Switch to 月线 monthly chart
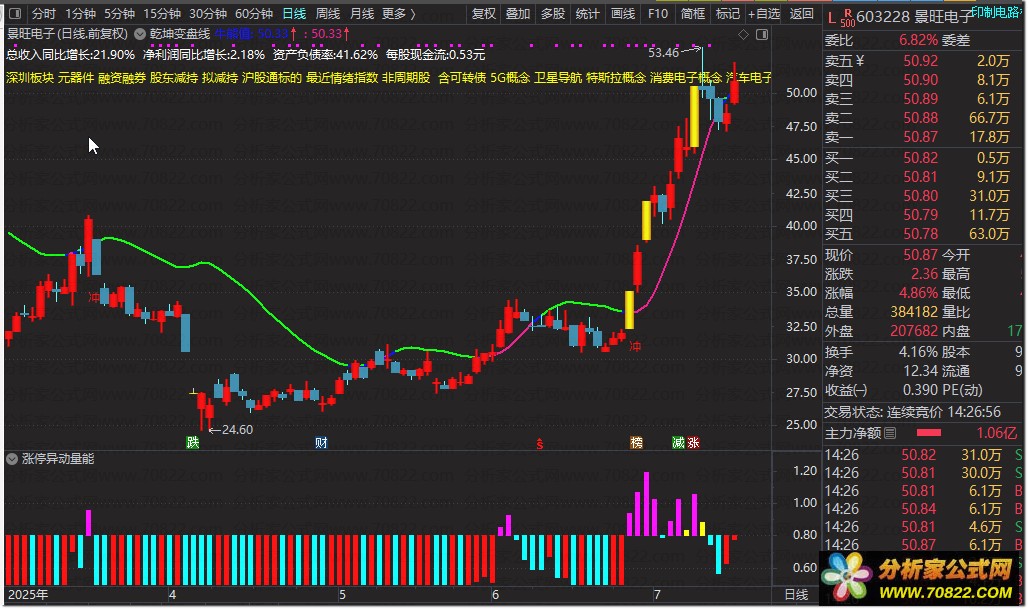 pyautogui.click(x=362, y=13)
